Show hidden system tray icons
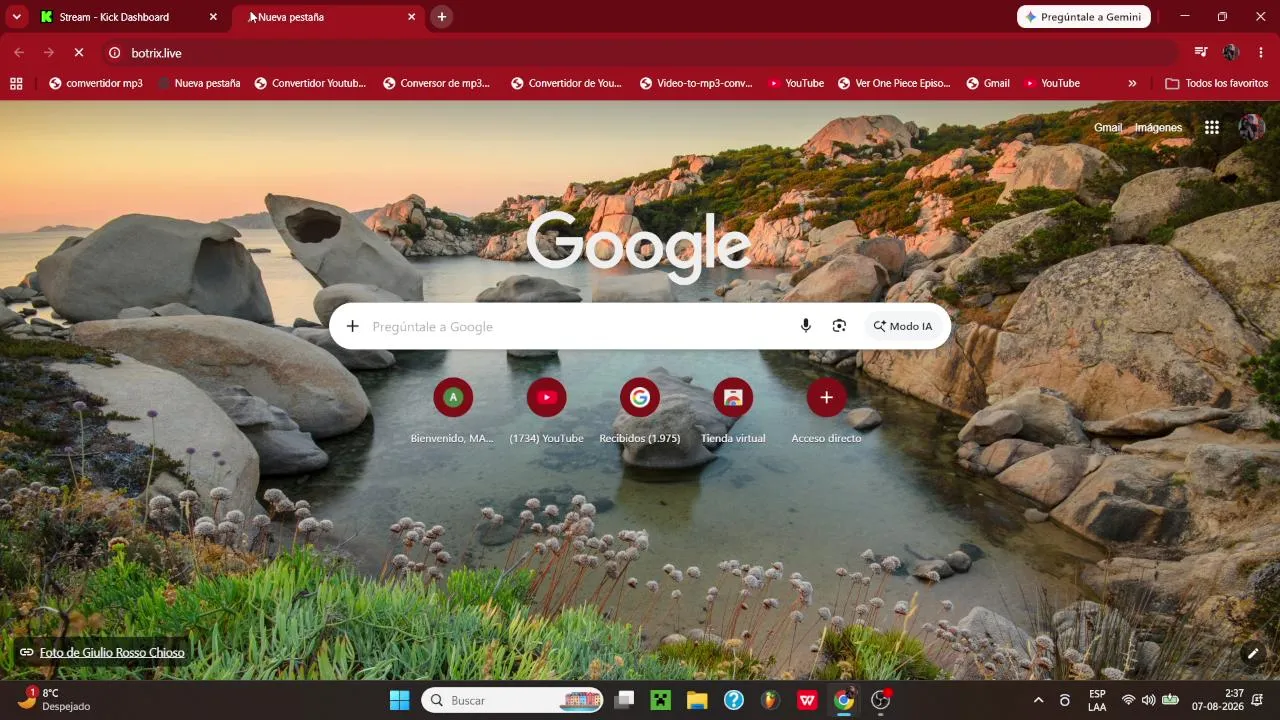This screenshot has width=1280, height=720. tap(1038, 700)
